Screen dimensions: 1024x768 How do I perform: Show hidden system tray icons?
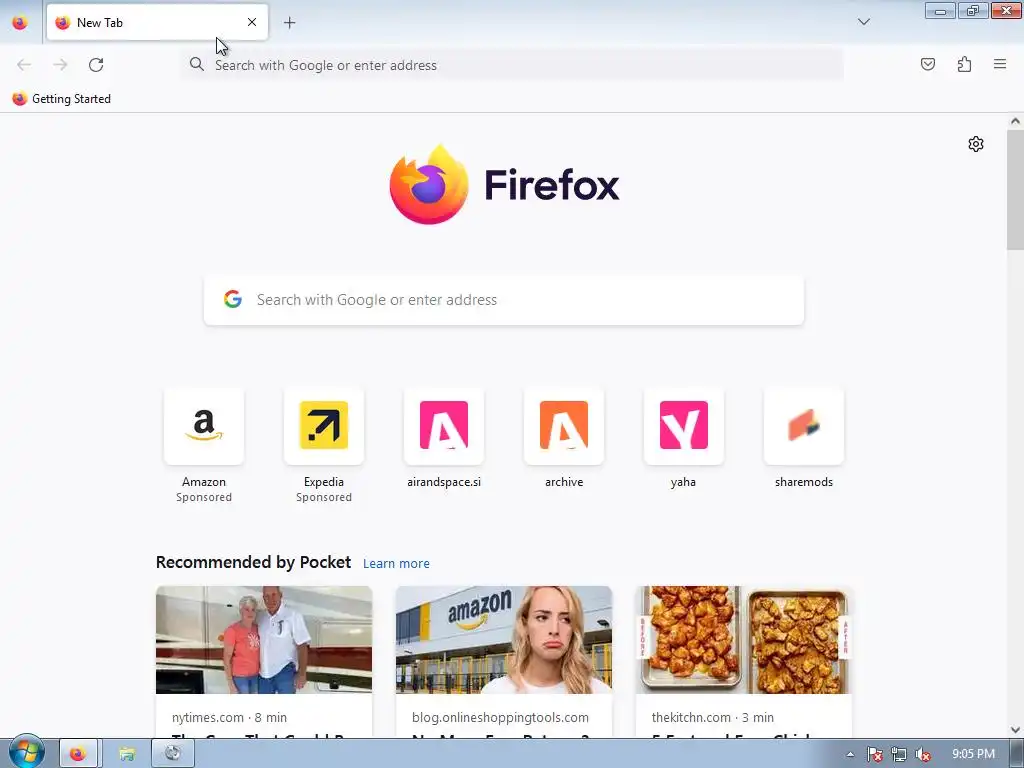pos(850,754)
